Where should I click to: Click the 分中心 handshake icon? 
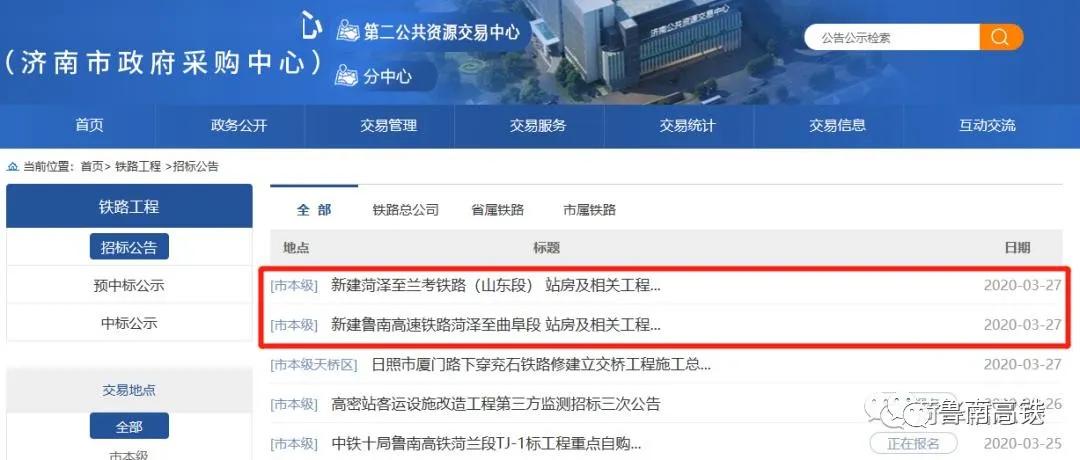[346, 74]
